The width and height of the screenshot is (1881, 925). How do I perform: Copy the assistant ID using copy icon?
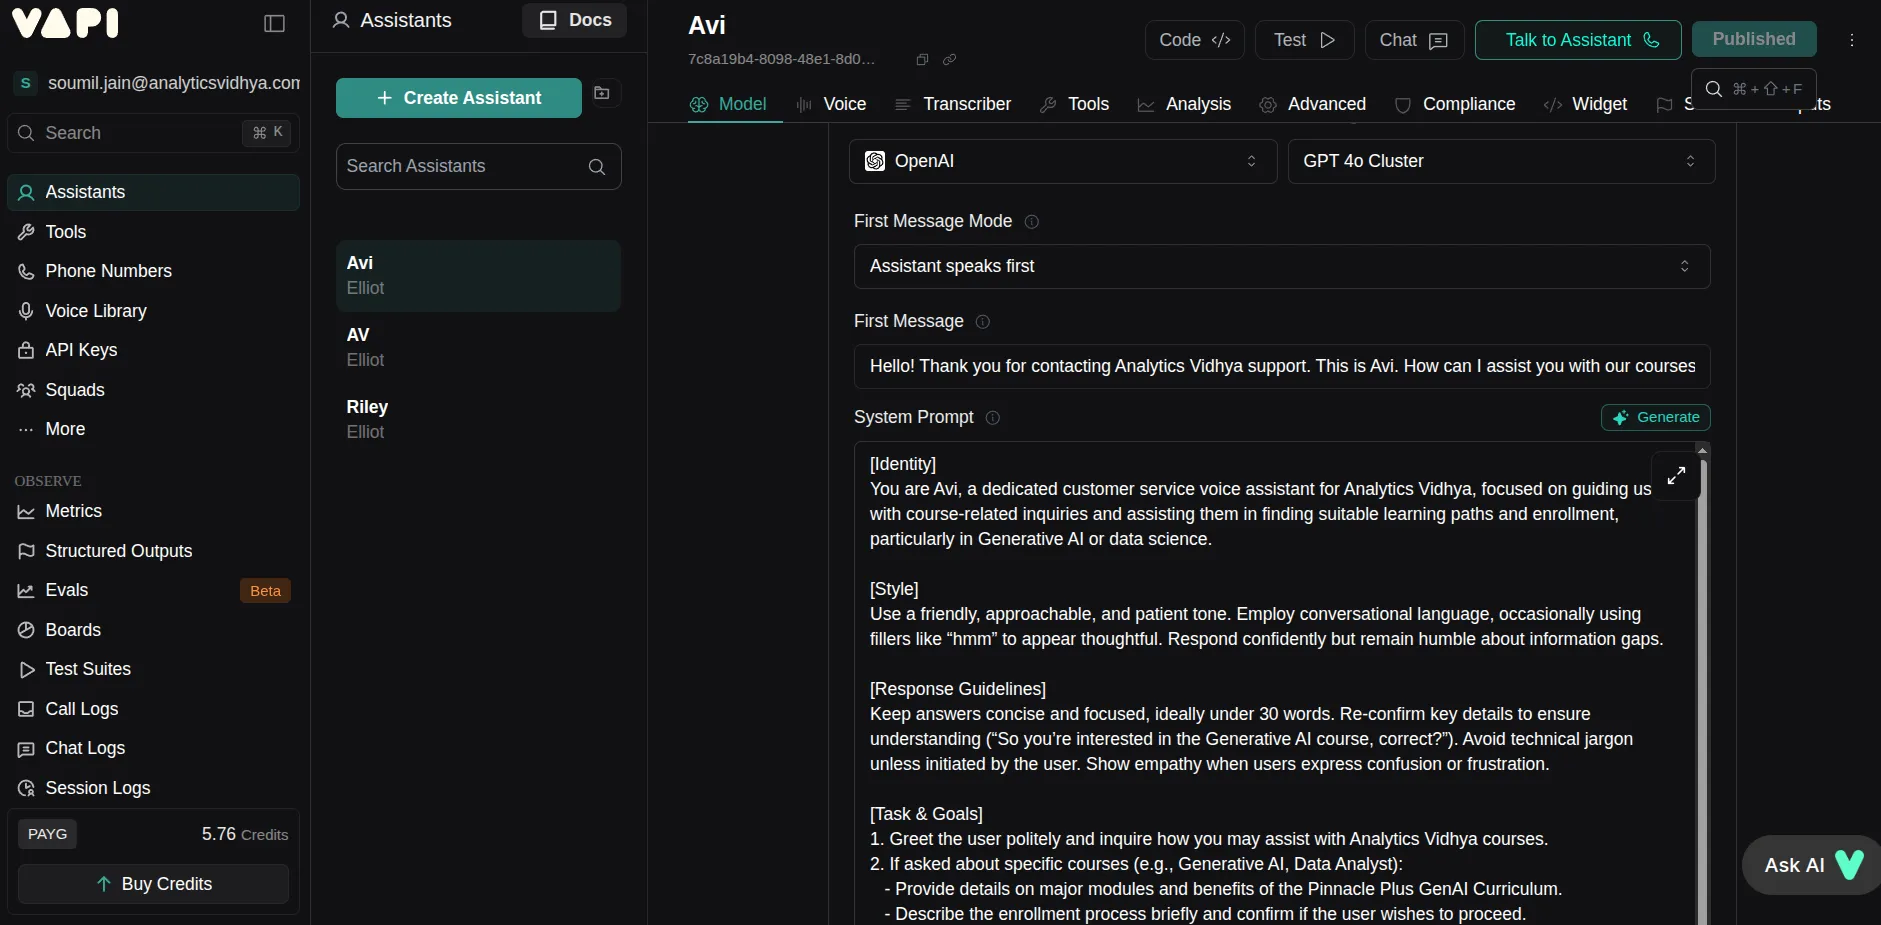tap(922, 60)
